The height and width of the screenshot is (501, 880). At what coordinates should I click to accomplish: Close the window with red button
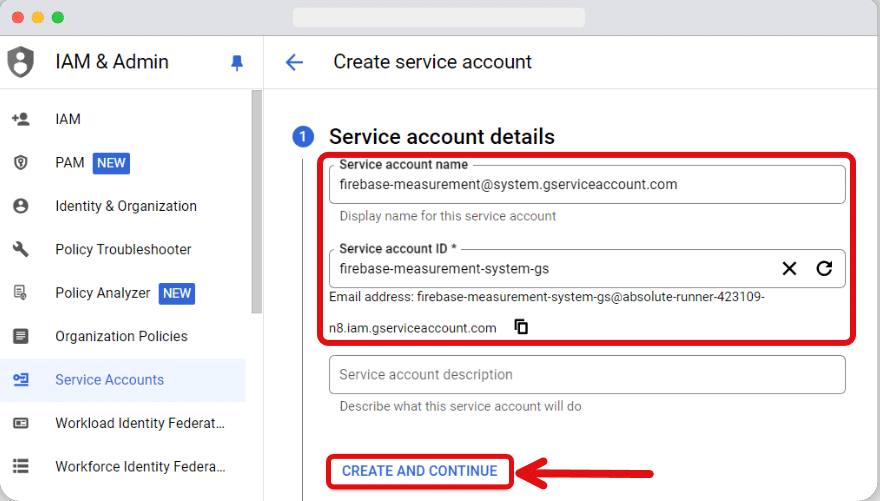click(x=18, y=17)
